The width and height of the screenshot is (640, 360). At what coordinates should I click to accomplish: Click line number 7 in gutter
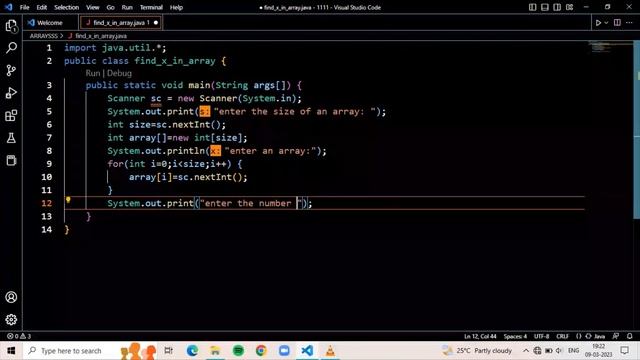pyautogui.click(x=49, y=138)
